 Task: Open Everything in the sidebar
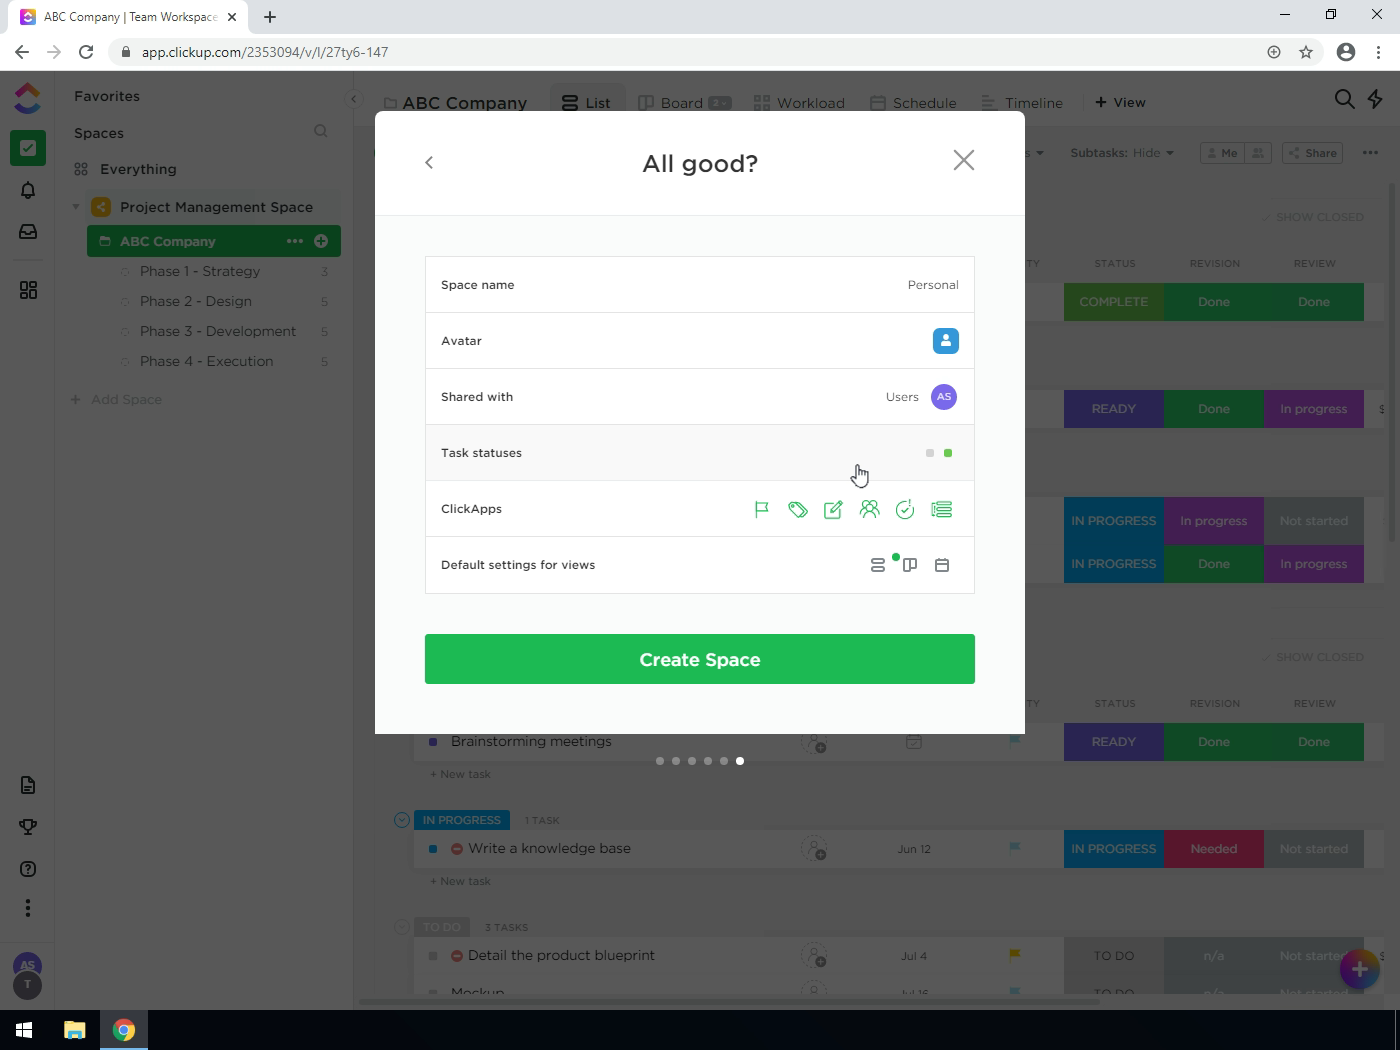[x=138, y=169]
